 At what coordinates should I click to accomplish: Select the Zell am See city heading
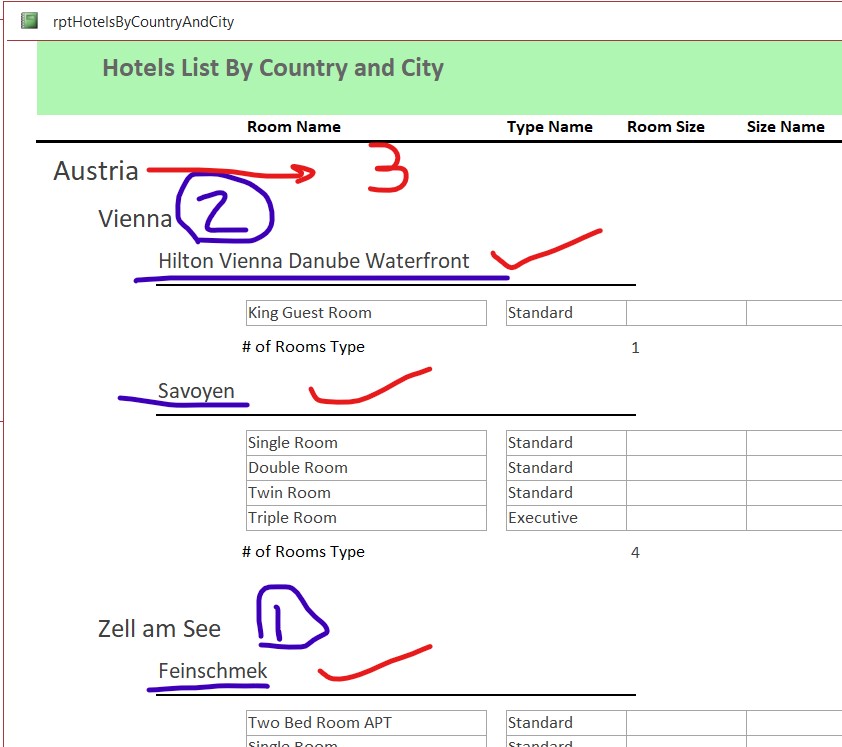tap(159, 629)
